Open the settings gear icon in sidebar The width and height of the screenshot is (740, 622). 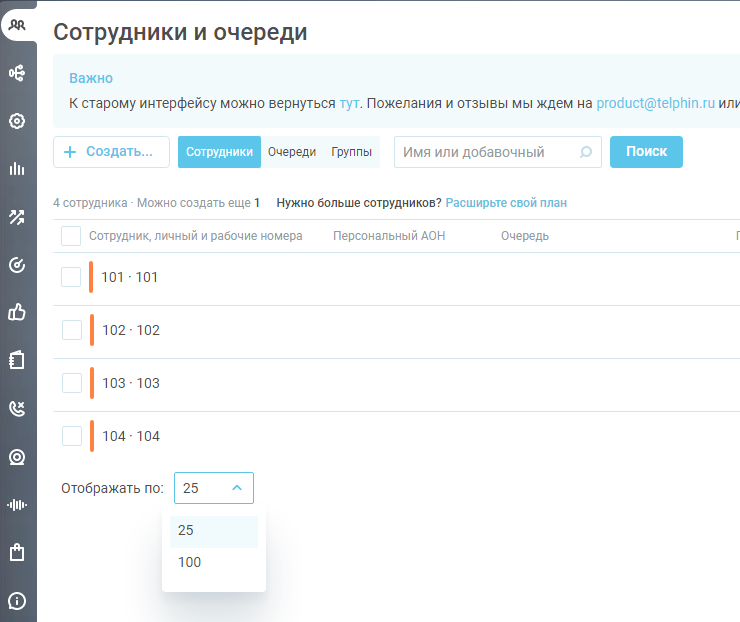click(x=17, y=121)
